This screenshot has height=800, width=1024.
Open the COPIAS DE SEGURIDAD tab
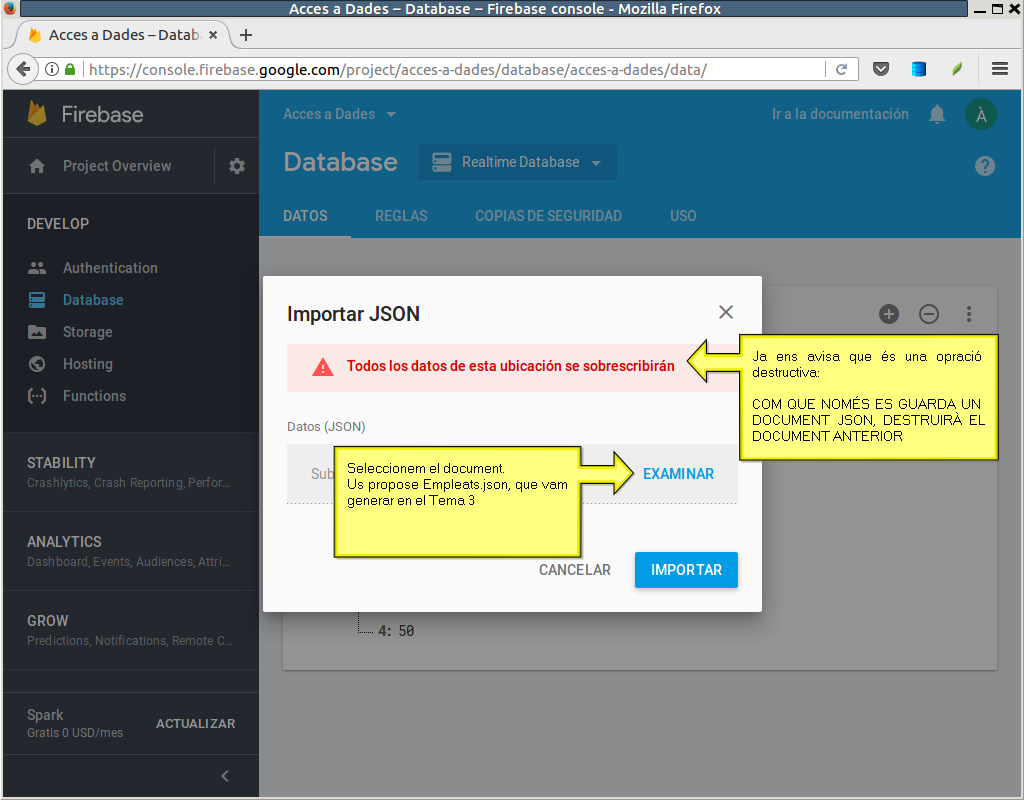coord(549,216)
